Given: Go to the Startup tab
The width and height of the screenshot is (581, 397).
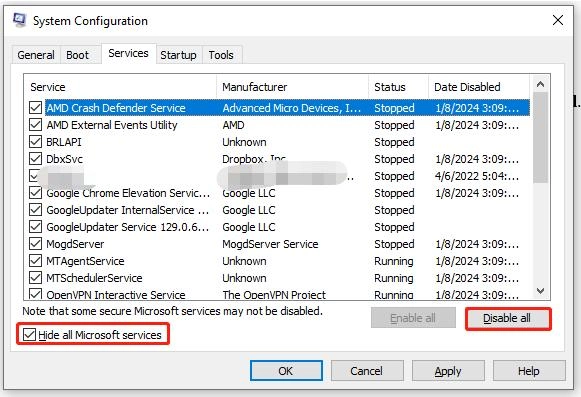Looking at the screenshot, I should coord(178,55).
